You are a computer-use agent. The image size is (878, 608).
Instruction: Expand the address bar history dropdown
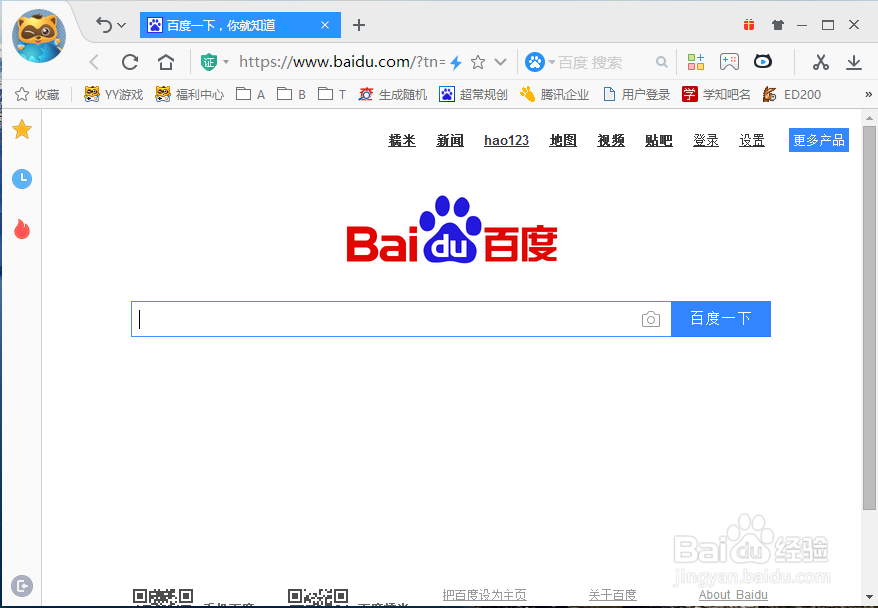(501, 62)
